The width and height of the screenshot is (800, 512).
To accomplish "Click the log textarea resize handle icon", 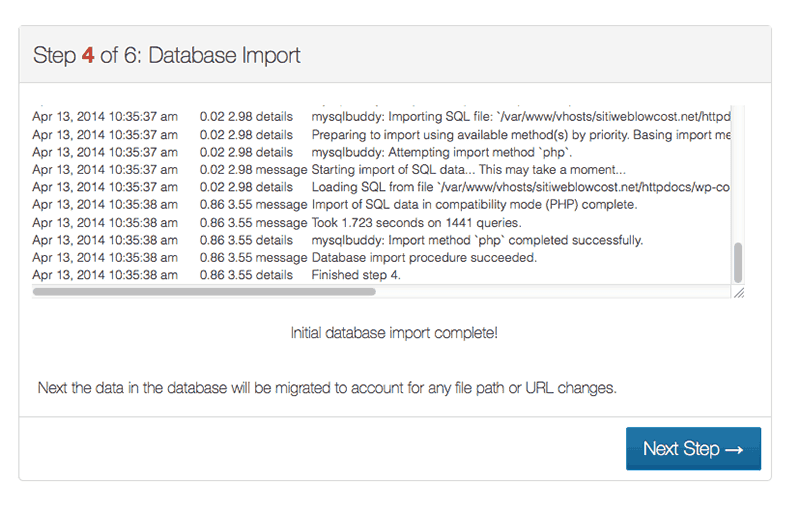I will click(739, 292).
